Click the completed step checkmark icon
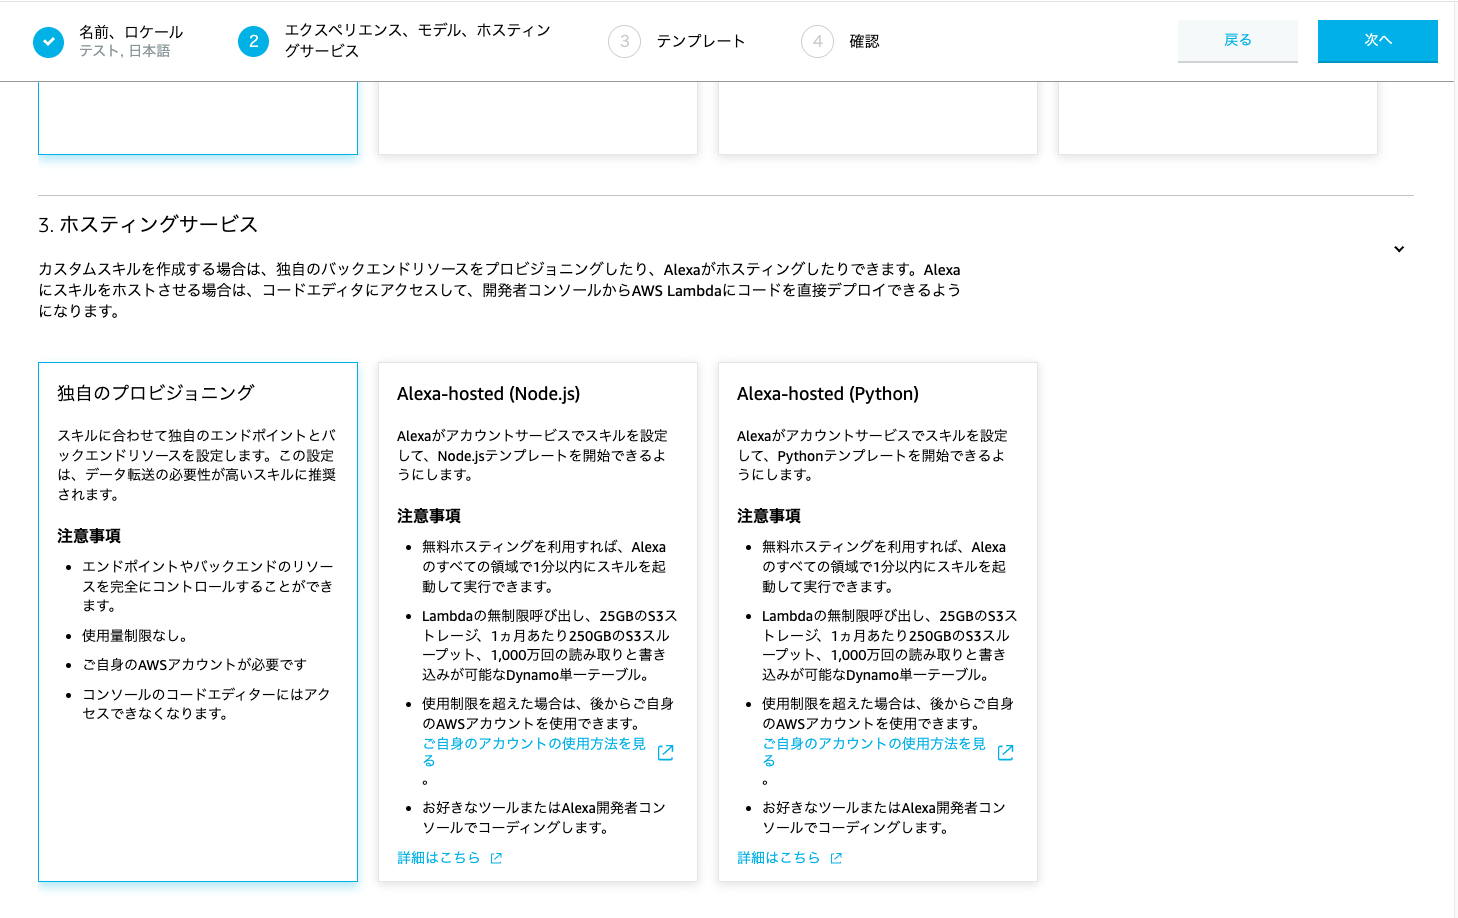The height and width of the screenshot is (918, 1458). point(48,42)
